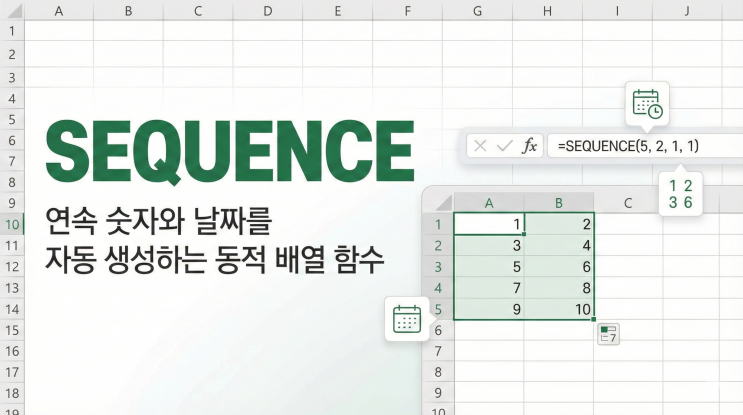Select inset cell containing value 9
Viewport: 743px width, 415px height.
(489, 309)
